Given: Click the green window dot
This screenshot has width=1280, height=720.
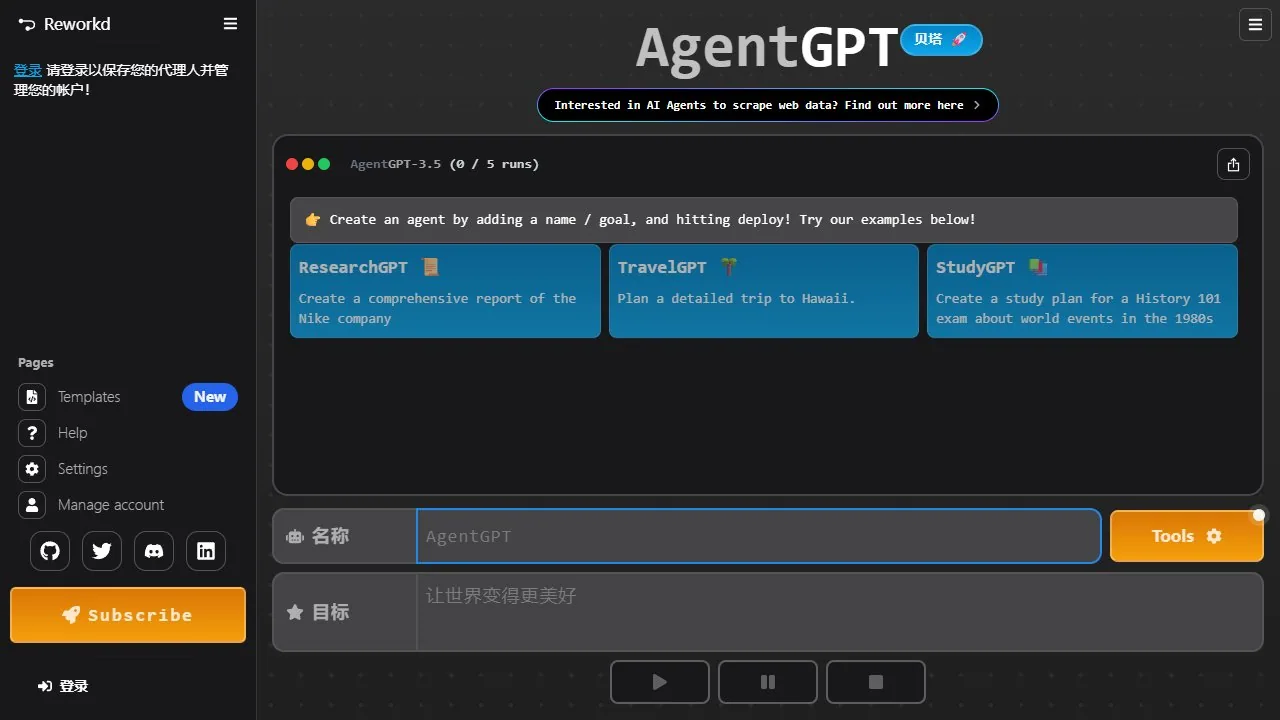Looking at the screenshot, I should (324, 164).
